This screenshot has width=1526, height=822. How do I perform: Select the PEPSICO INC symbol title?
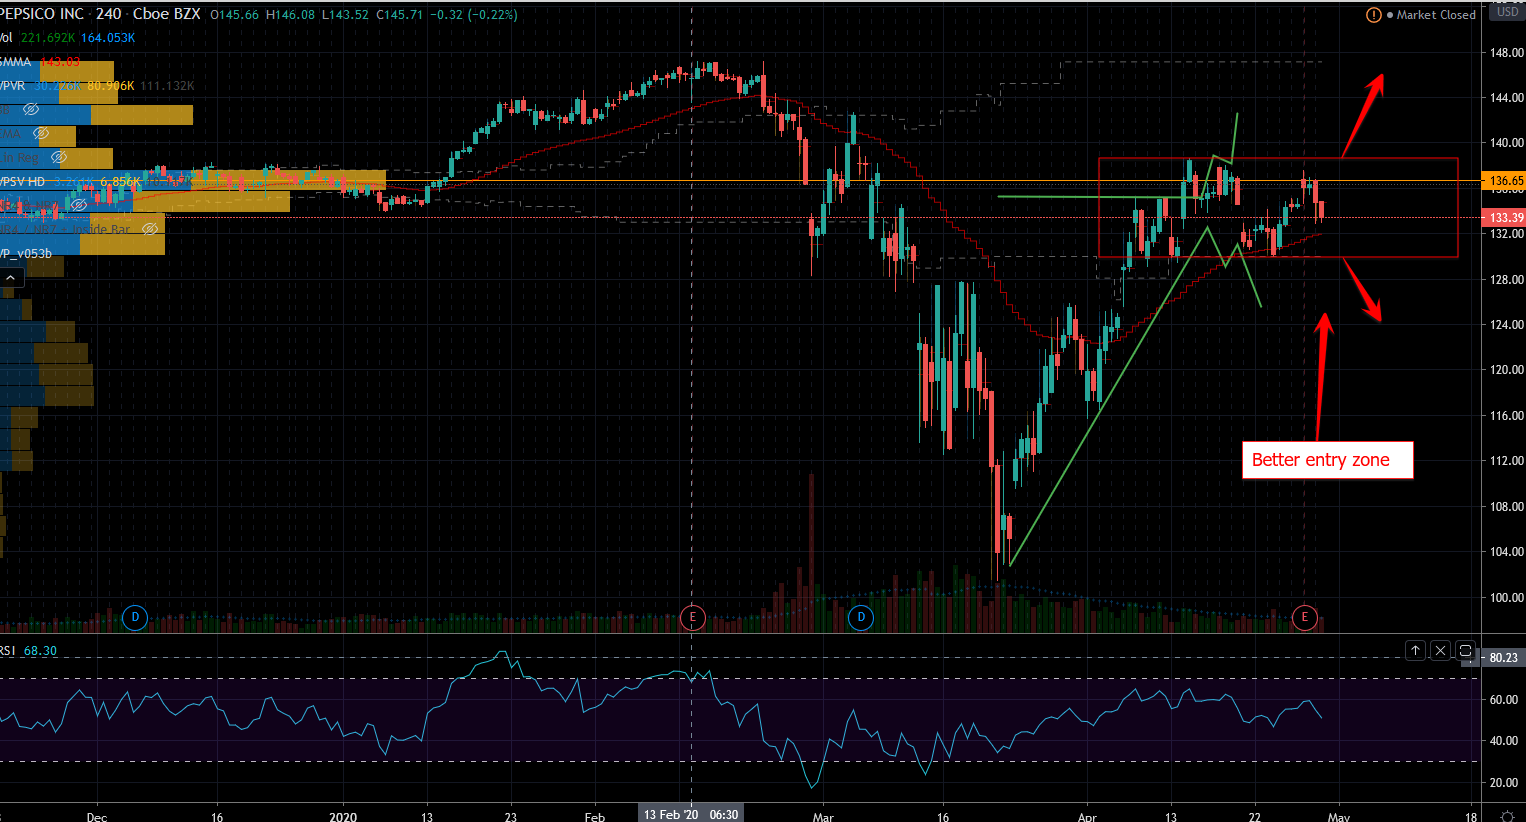point(42,14)
